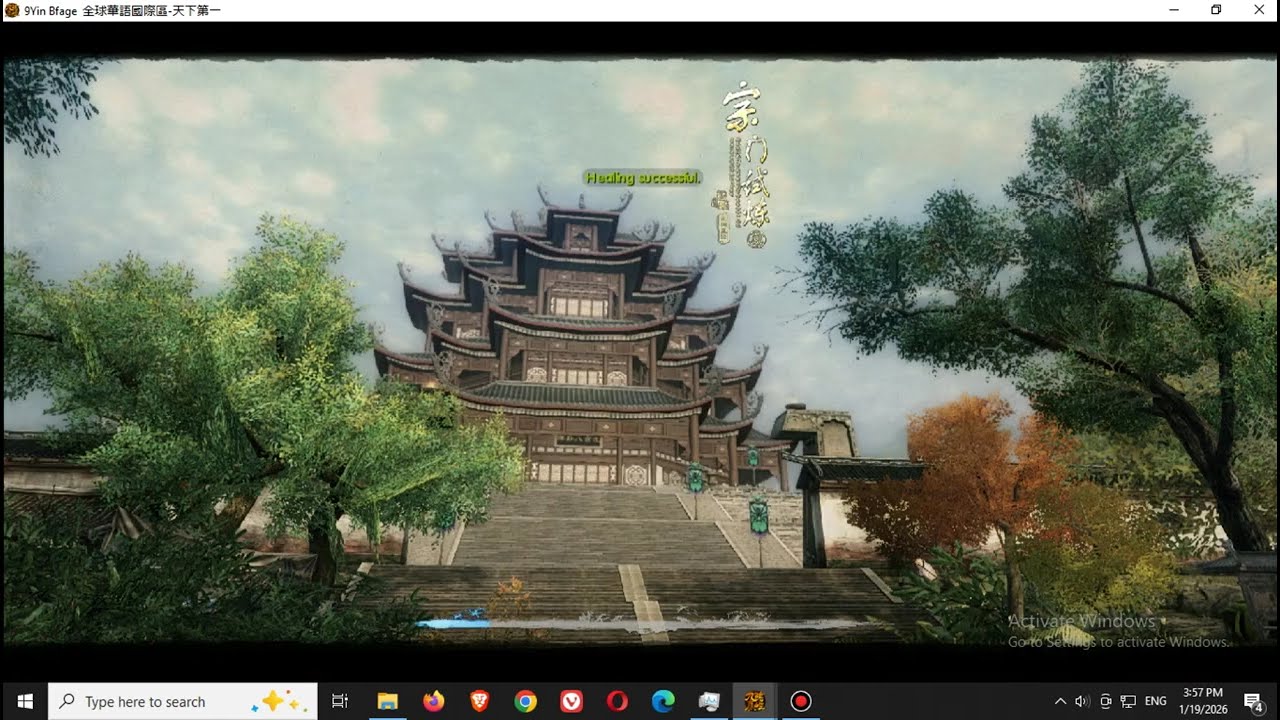Viewport: 1280px width, 720px height.
Task: Launch Firefox from the taskbar
Action: (x=433, y=701)
